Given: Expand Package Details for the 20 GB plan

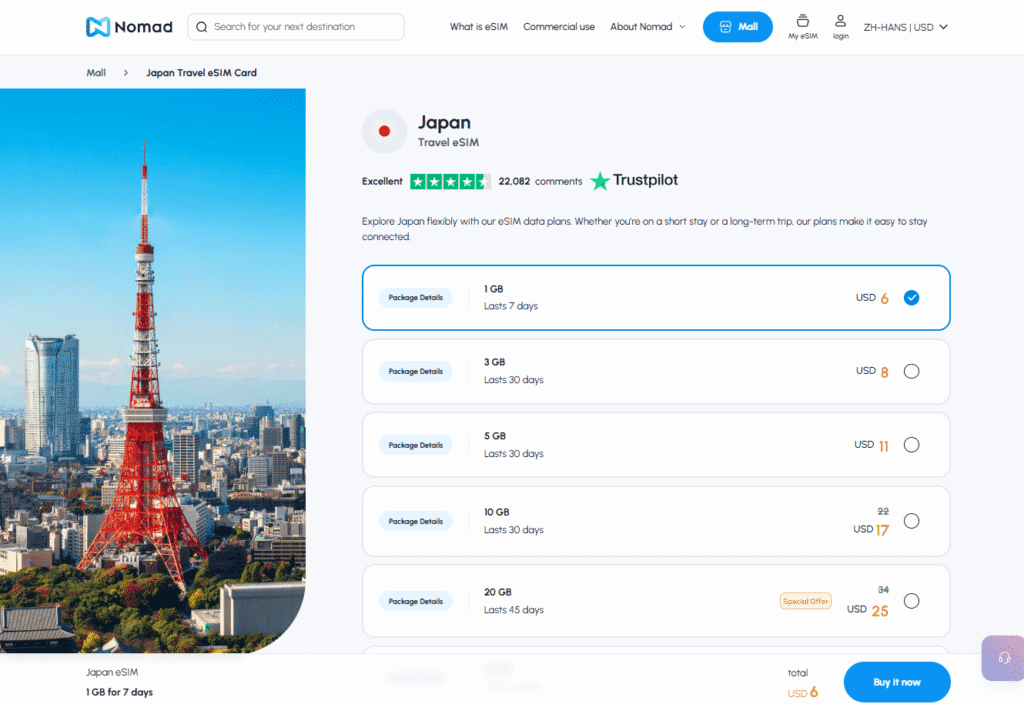Looking at the screenshot, I should (x=415, y=600).
